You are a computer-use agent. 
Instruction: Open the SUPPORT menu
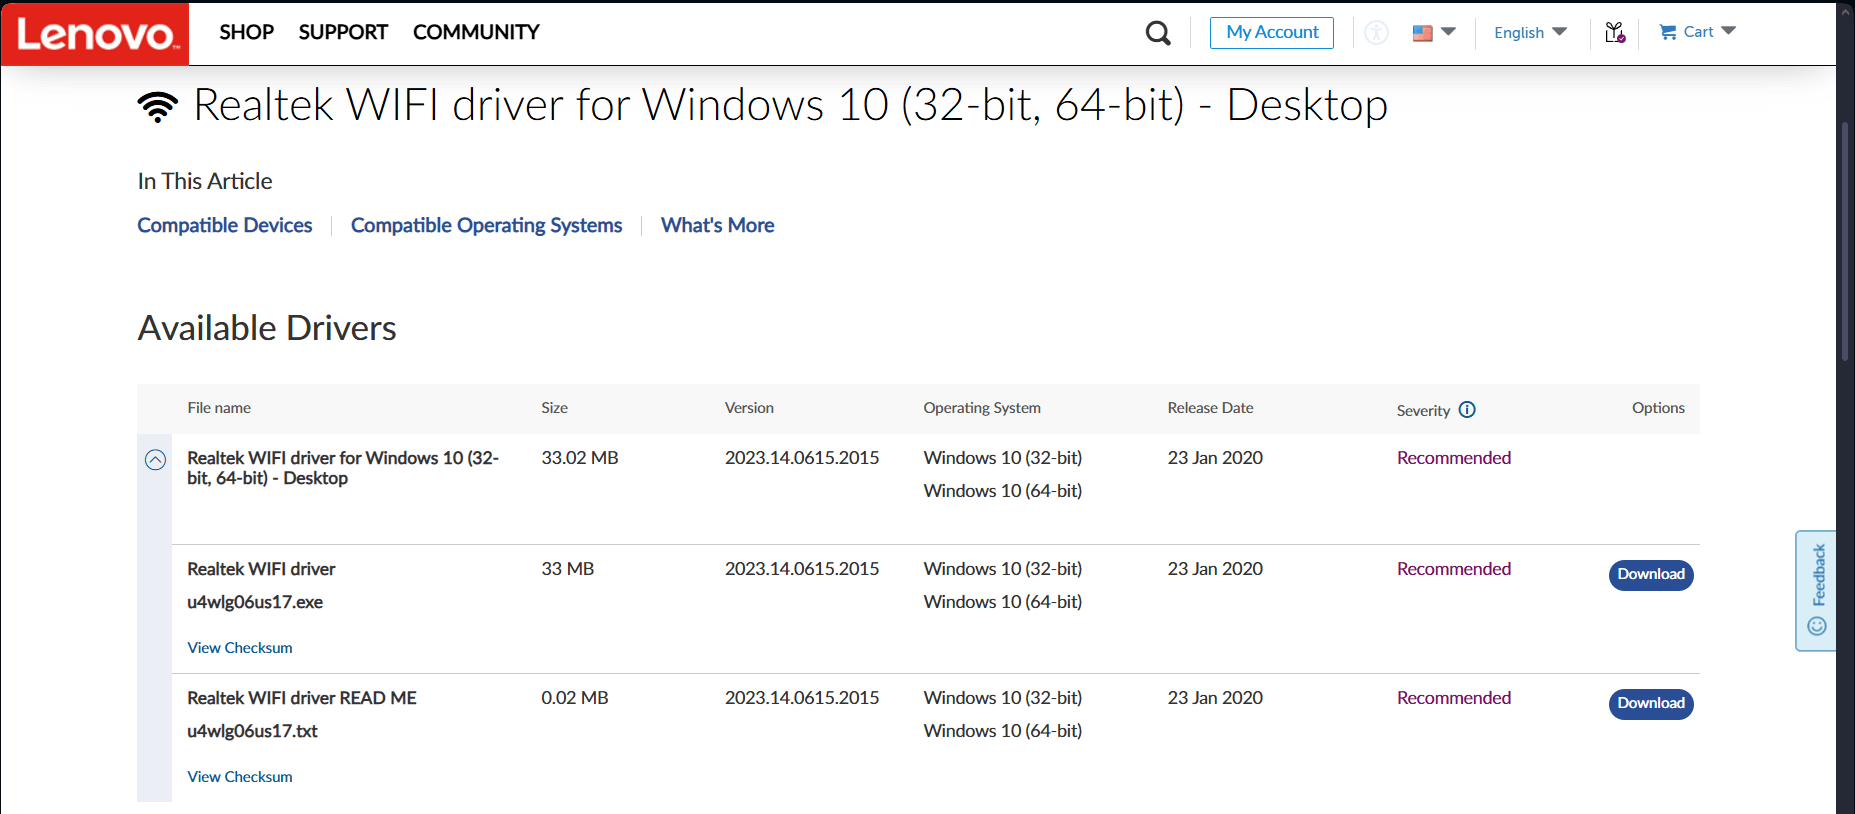pyautogui.click(x=343, y=32)
